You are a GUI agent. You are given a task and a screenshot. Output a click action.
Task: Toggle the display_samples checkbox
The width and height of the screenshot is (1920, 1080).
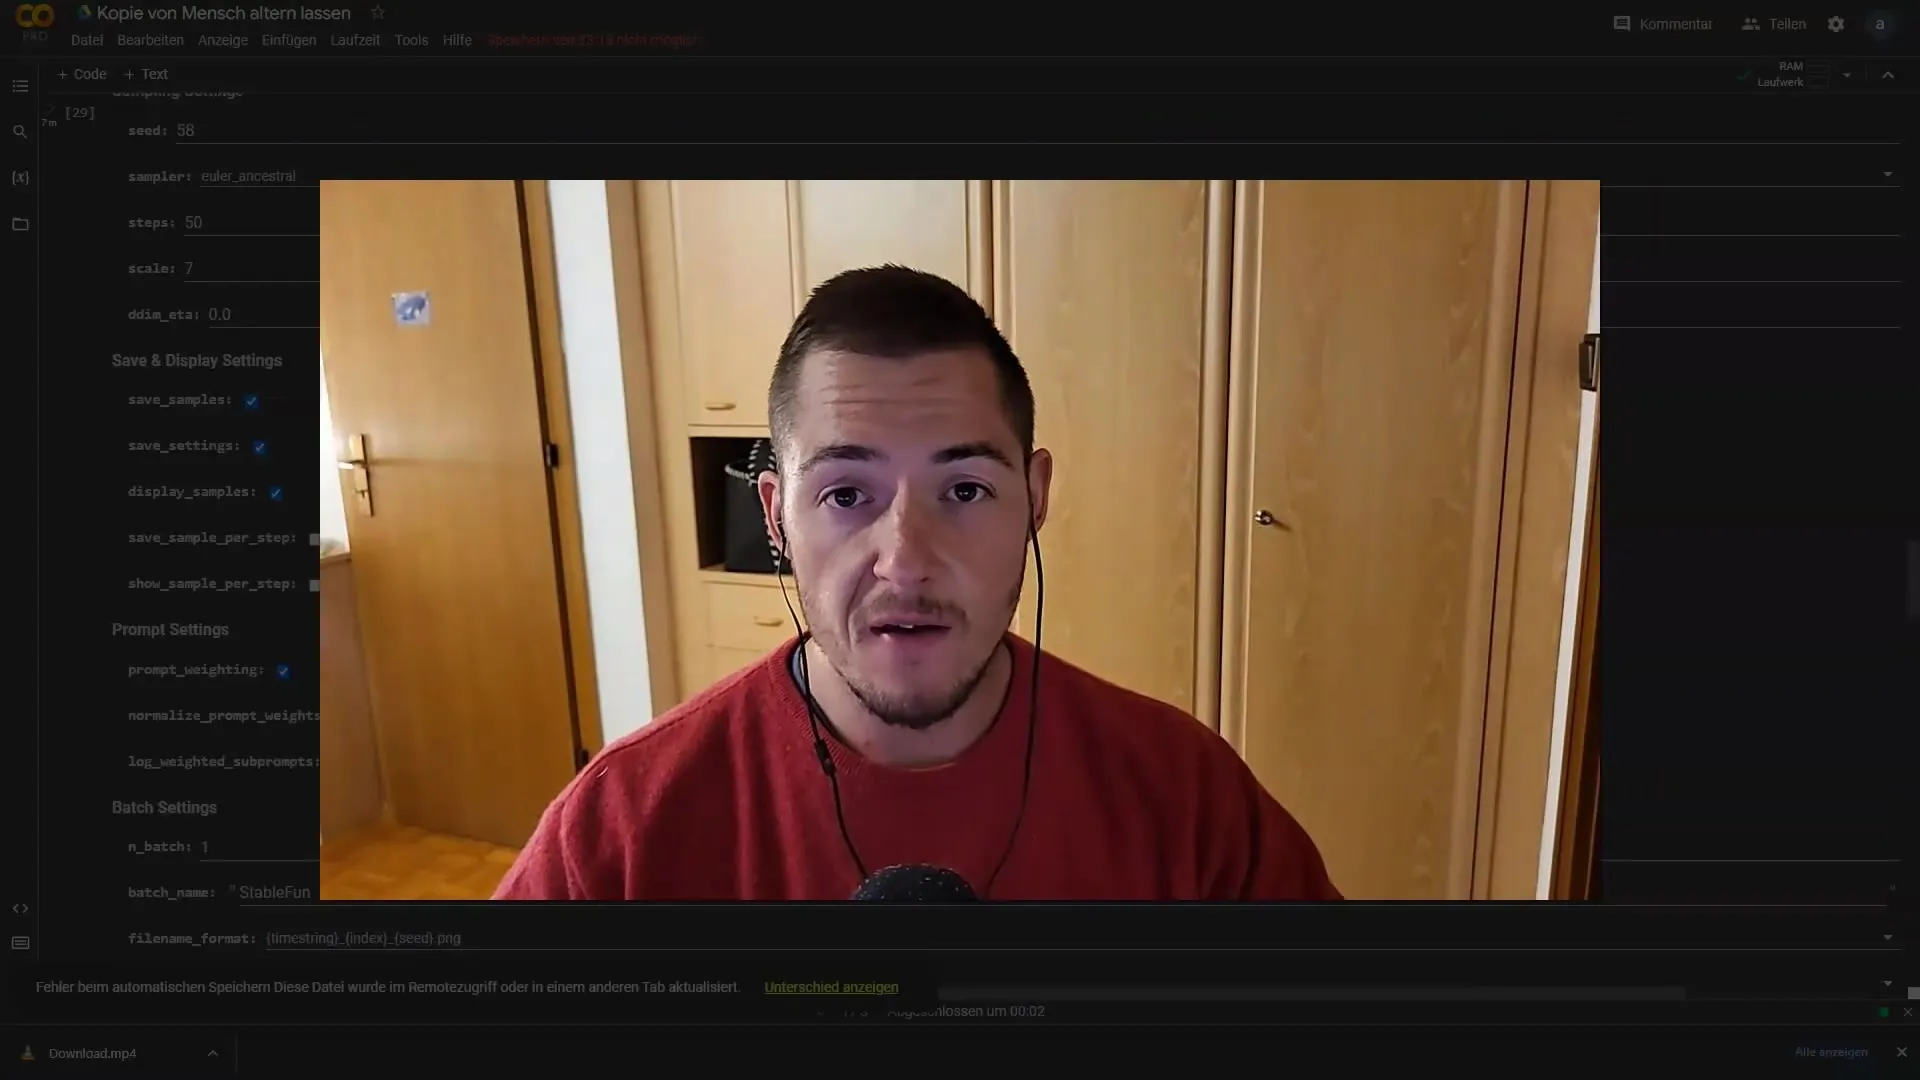(277, 492)
